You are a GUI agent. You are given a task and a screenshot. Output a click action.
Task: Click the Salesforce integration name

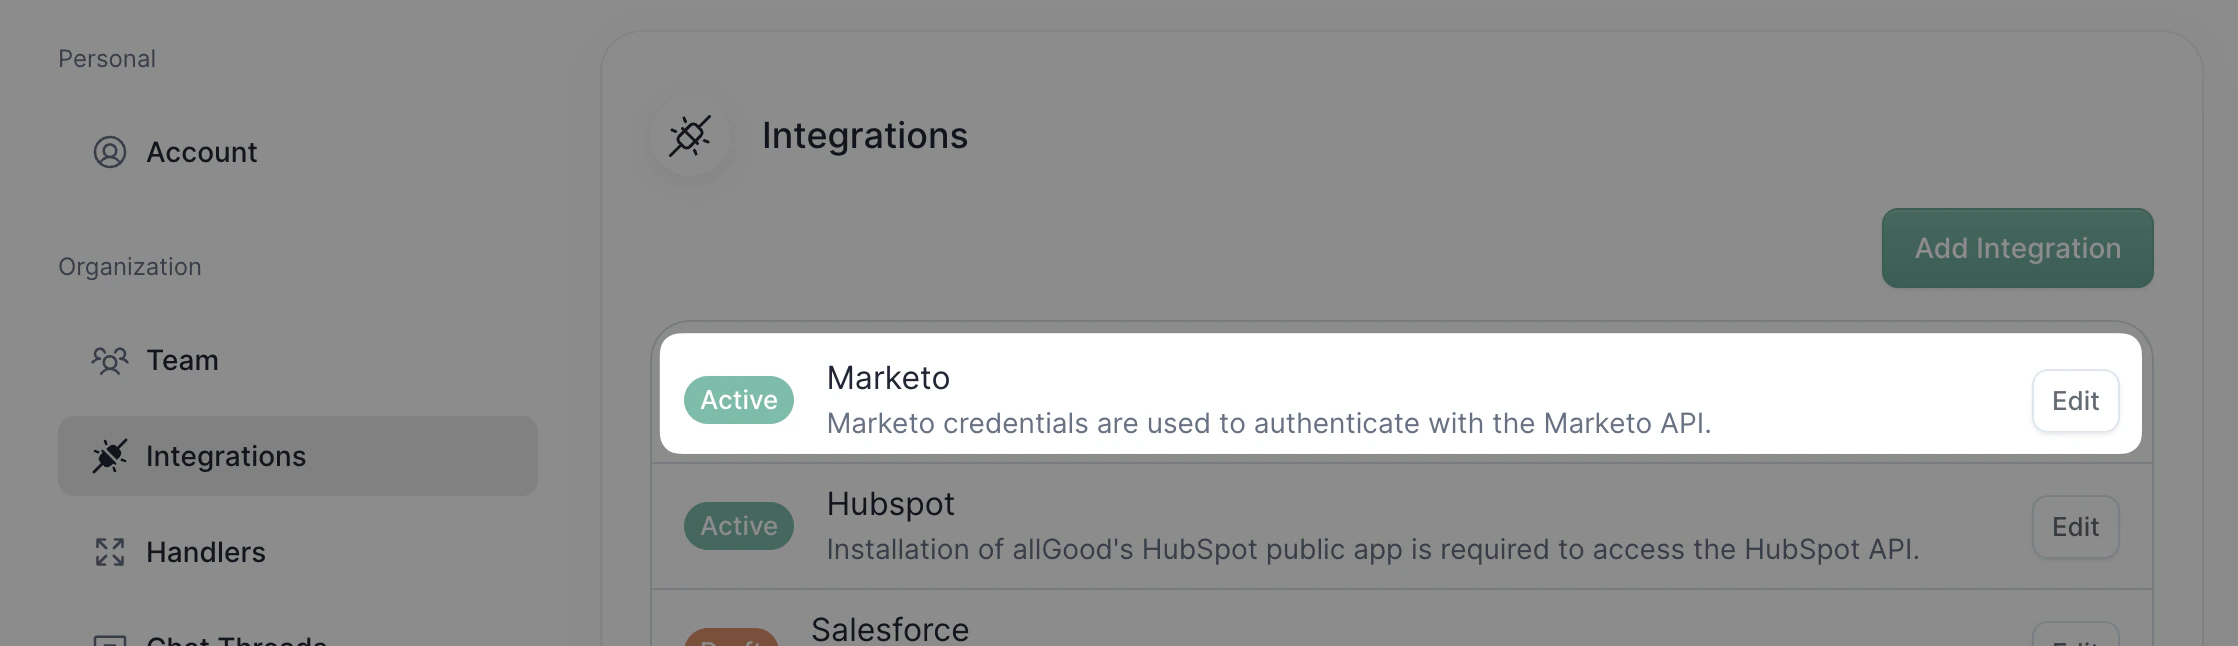pos(890,630)
